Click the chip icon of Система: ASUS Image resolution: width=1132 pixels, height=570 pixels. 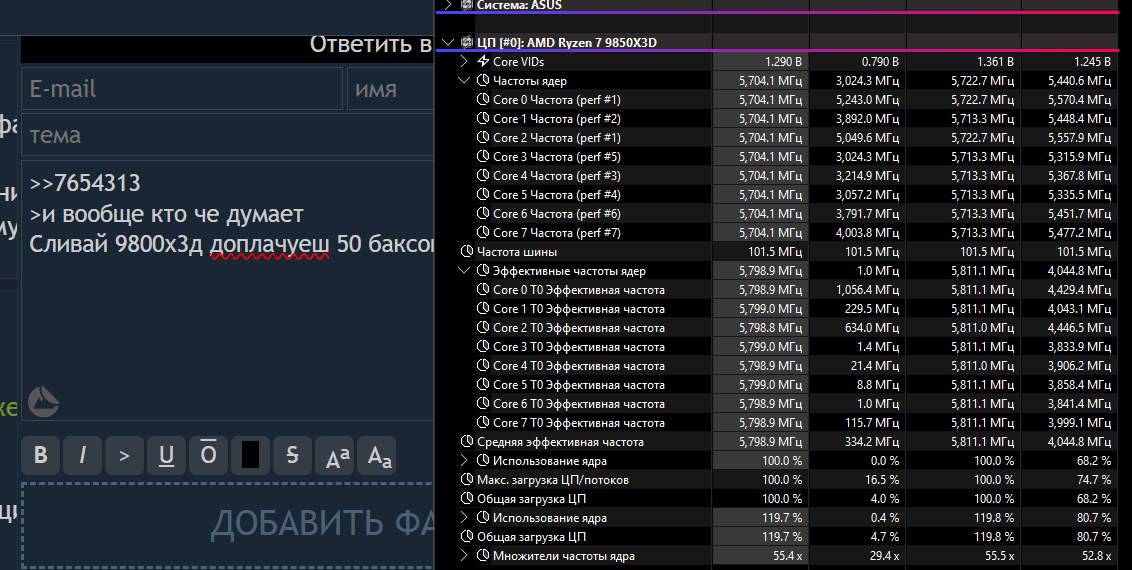(x=467, y=5)
